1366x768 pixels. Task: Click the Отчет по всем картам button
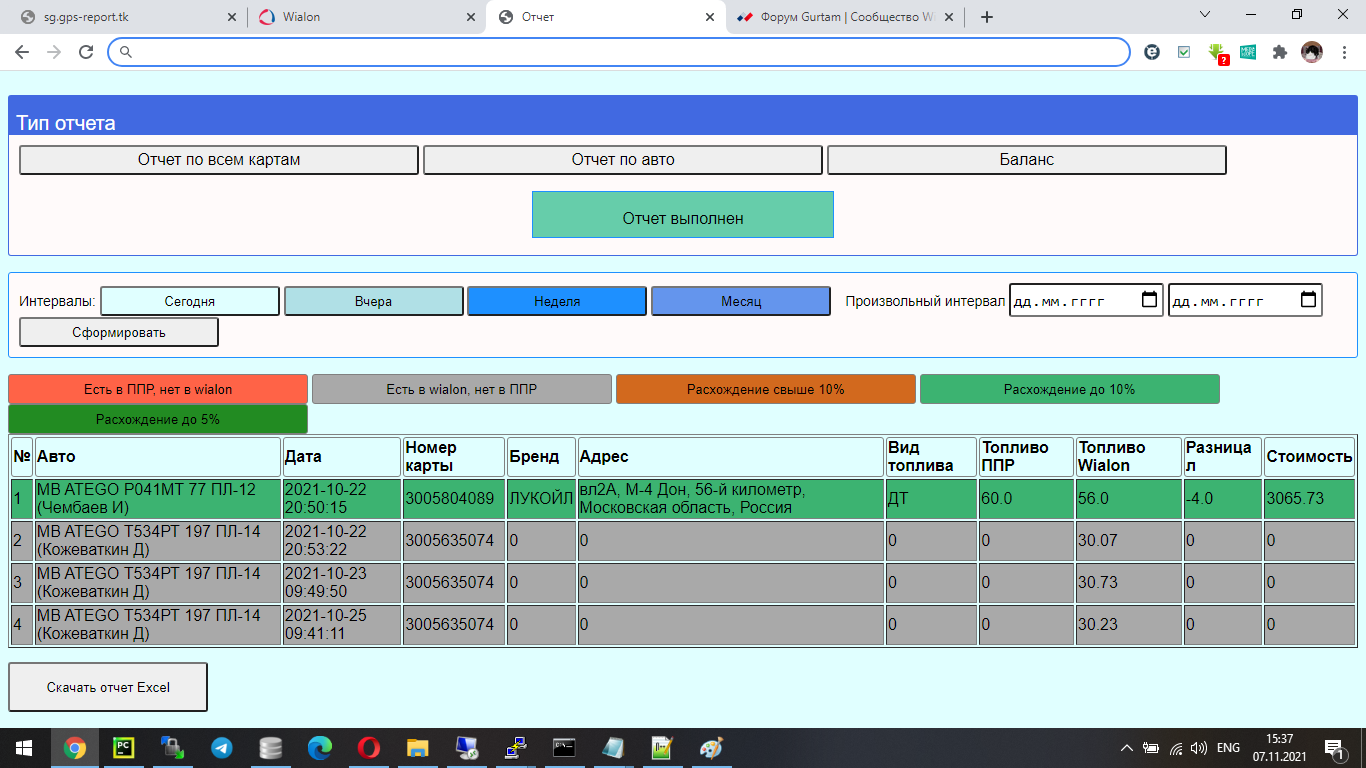click(219, 160)
